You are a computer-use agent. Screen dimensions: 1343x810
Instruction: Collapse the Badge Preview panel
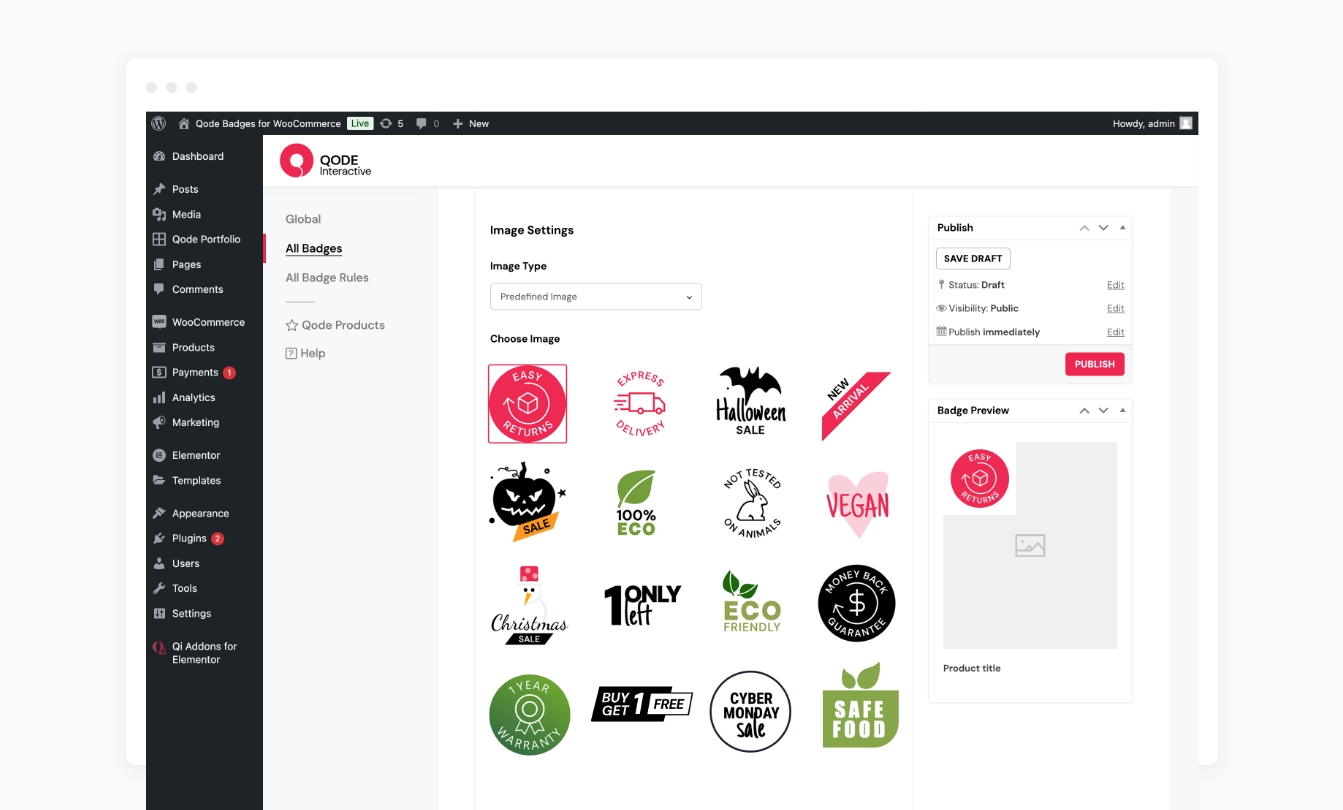1122,410
